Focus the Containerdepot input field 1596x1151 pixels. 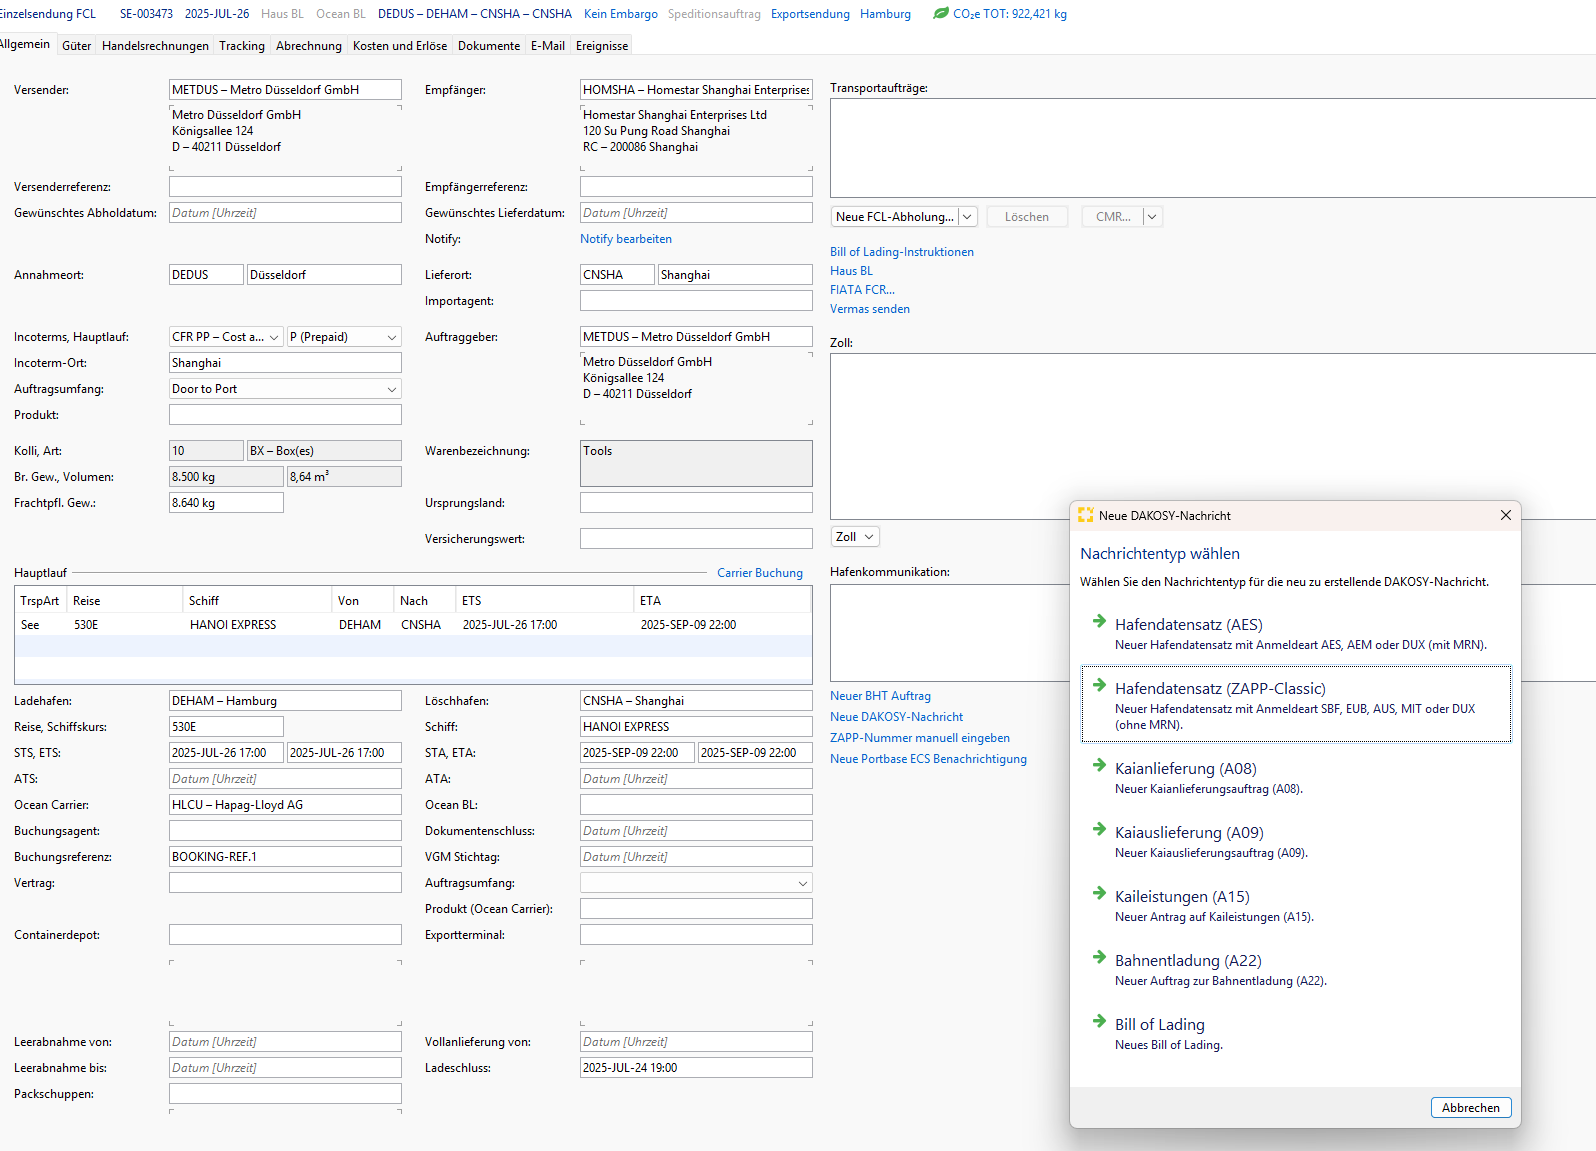click(x=285, y=935)
